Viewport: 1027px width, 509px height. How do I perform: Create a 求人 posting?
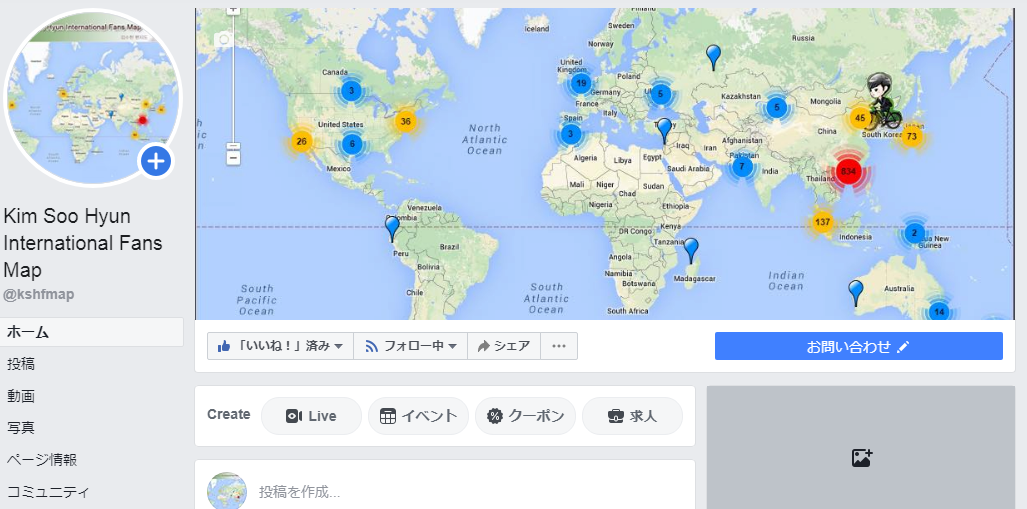point(632,416)
